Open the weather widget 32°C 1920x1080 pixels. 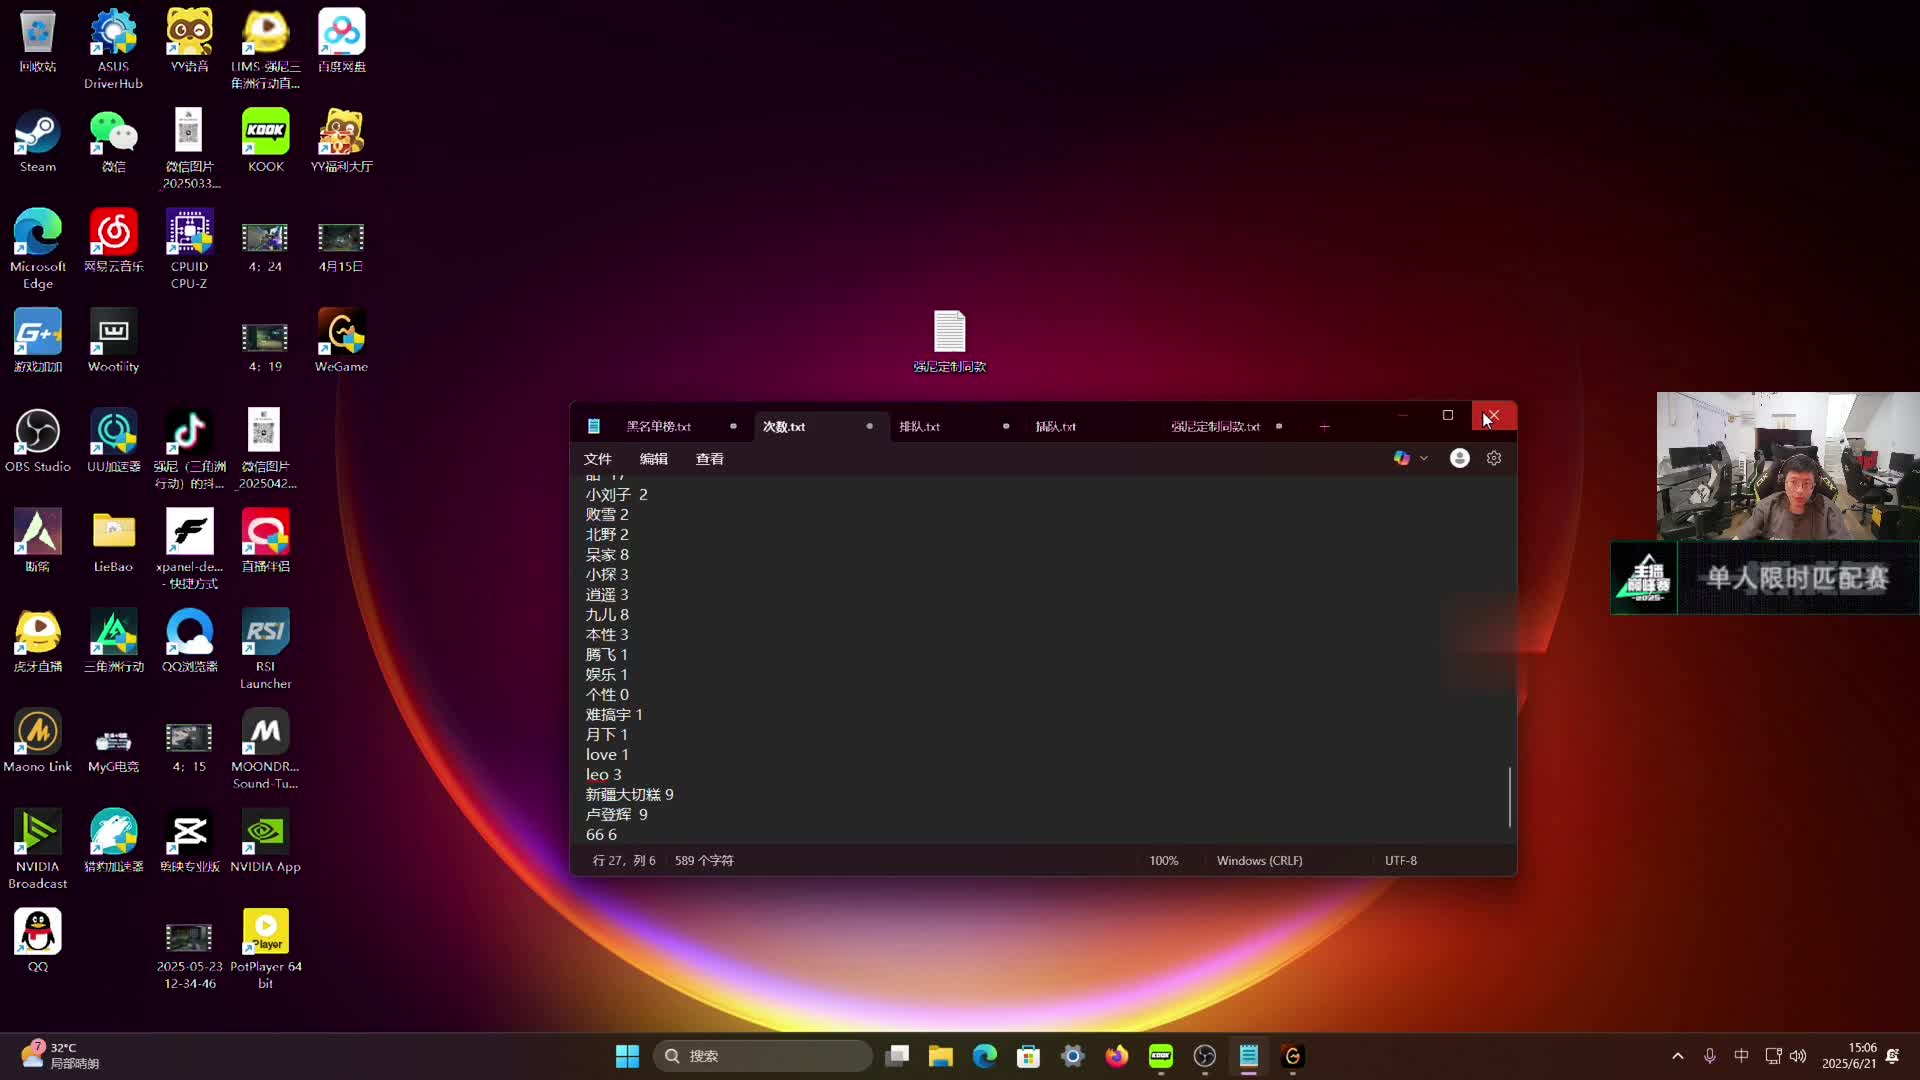click(x=60, y=1056)
